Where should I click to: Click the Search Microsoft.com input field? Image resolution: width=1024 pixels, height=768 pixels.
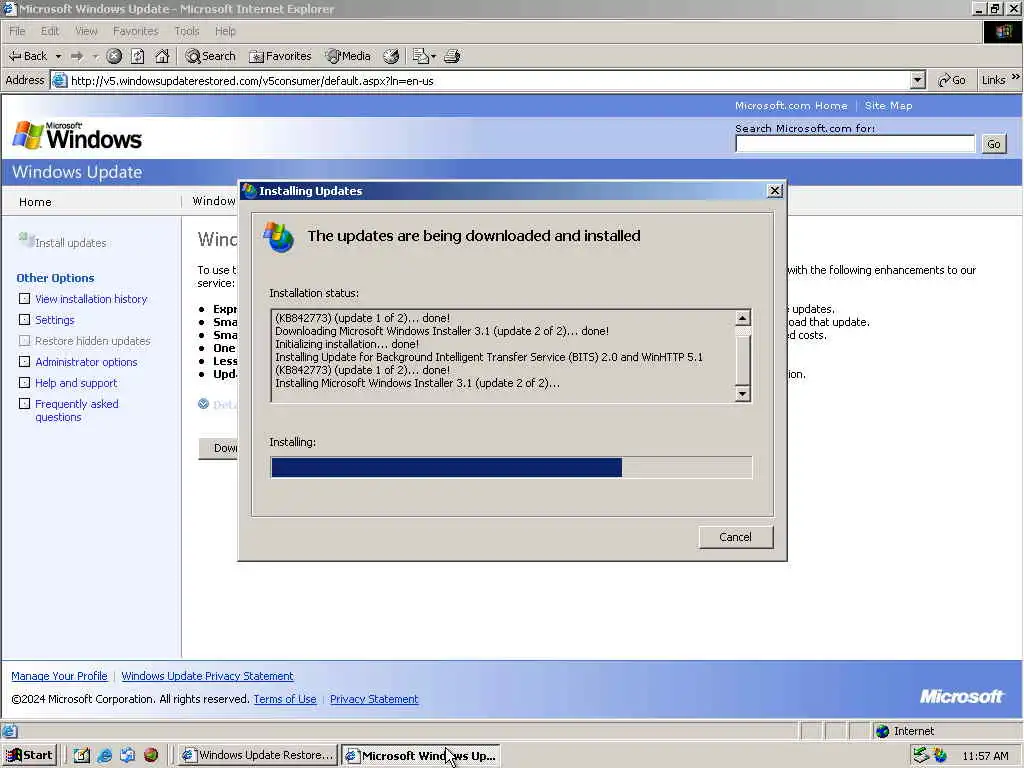point(855,144)
